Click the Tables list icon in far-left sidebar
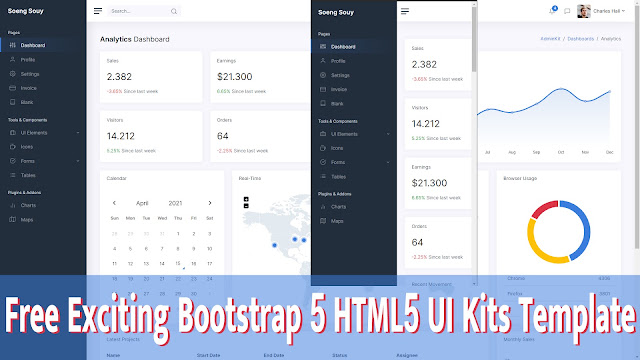 click(x=13, y=175)
